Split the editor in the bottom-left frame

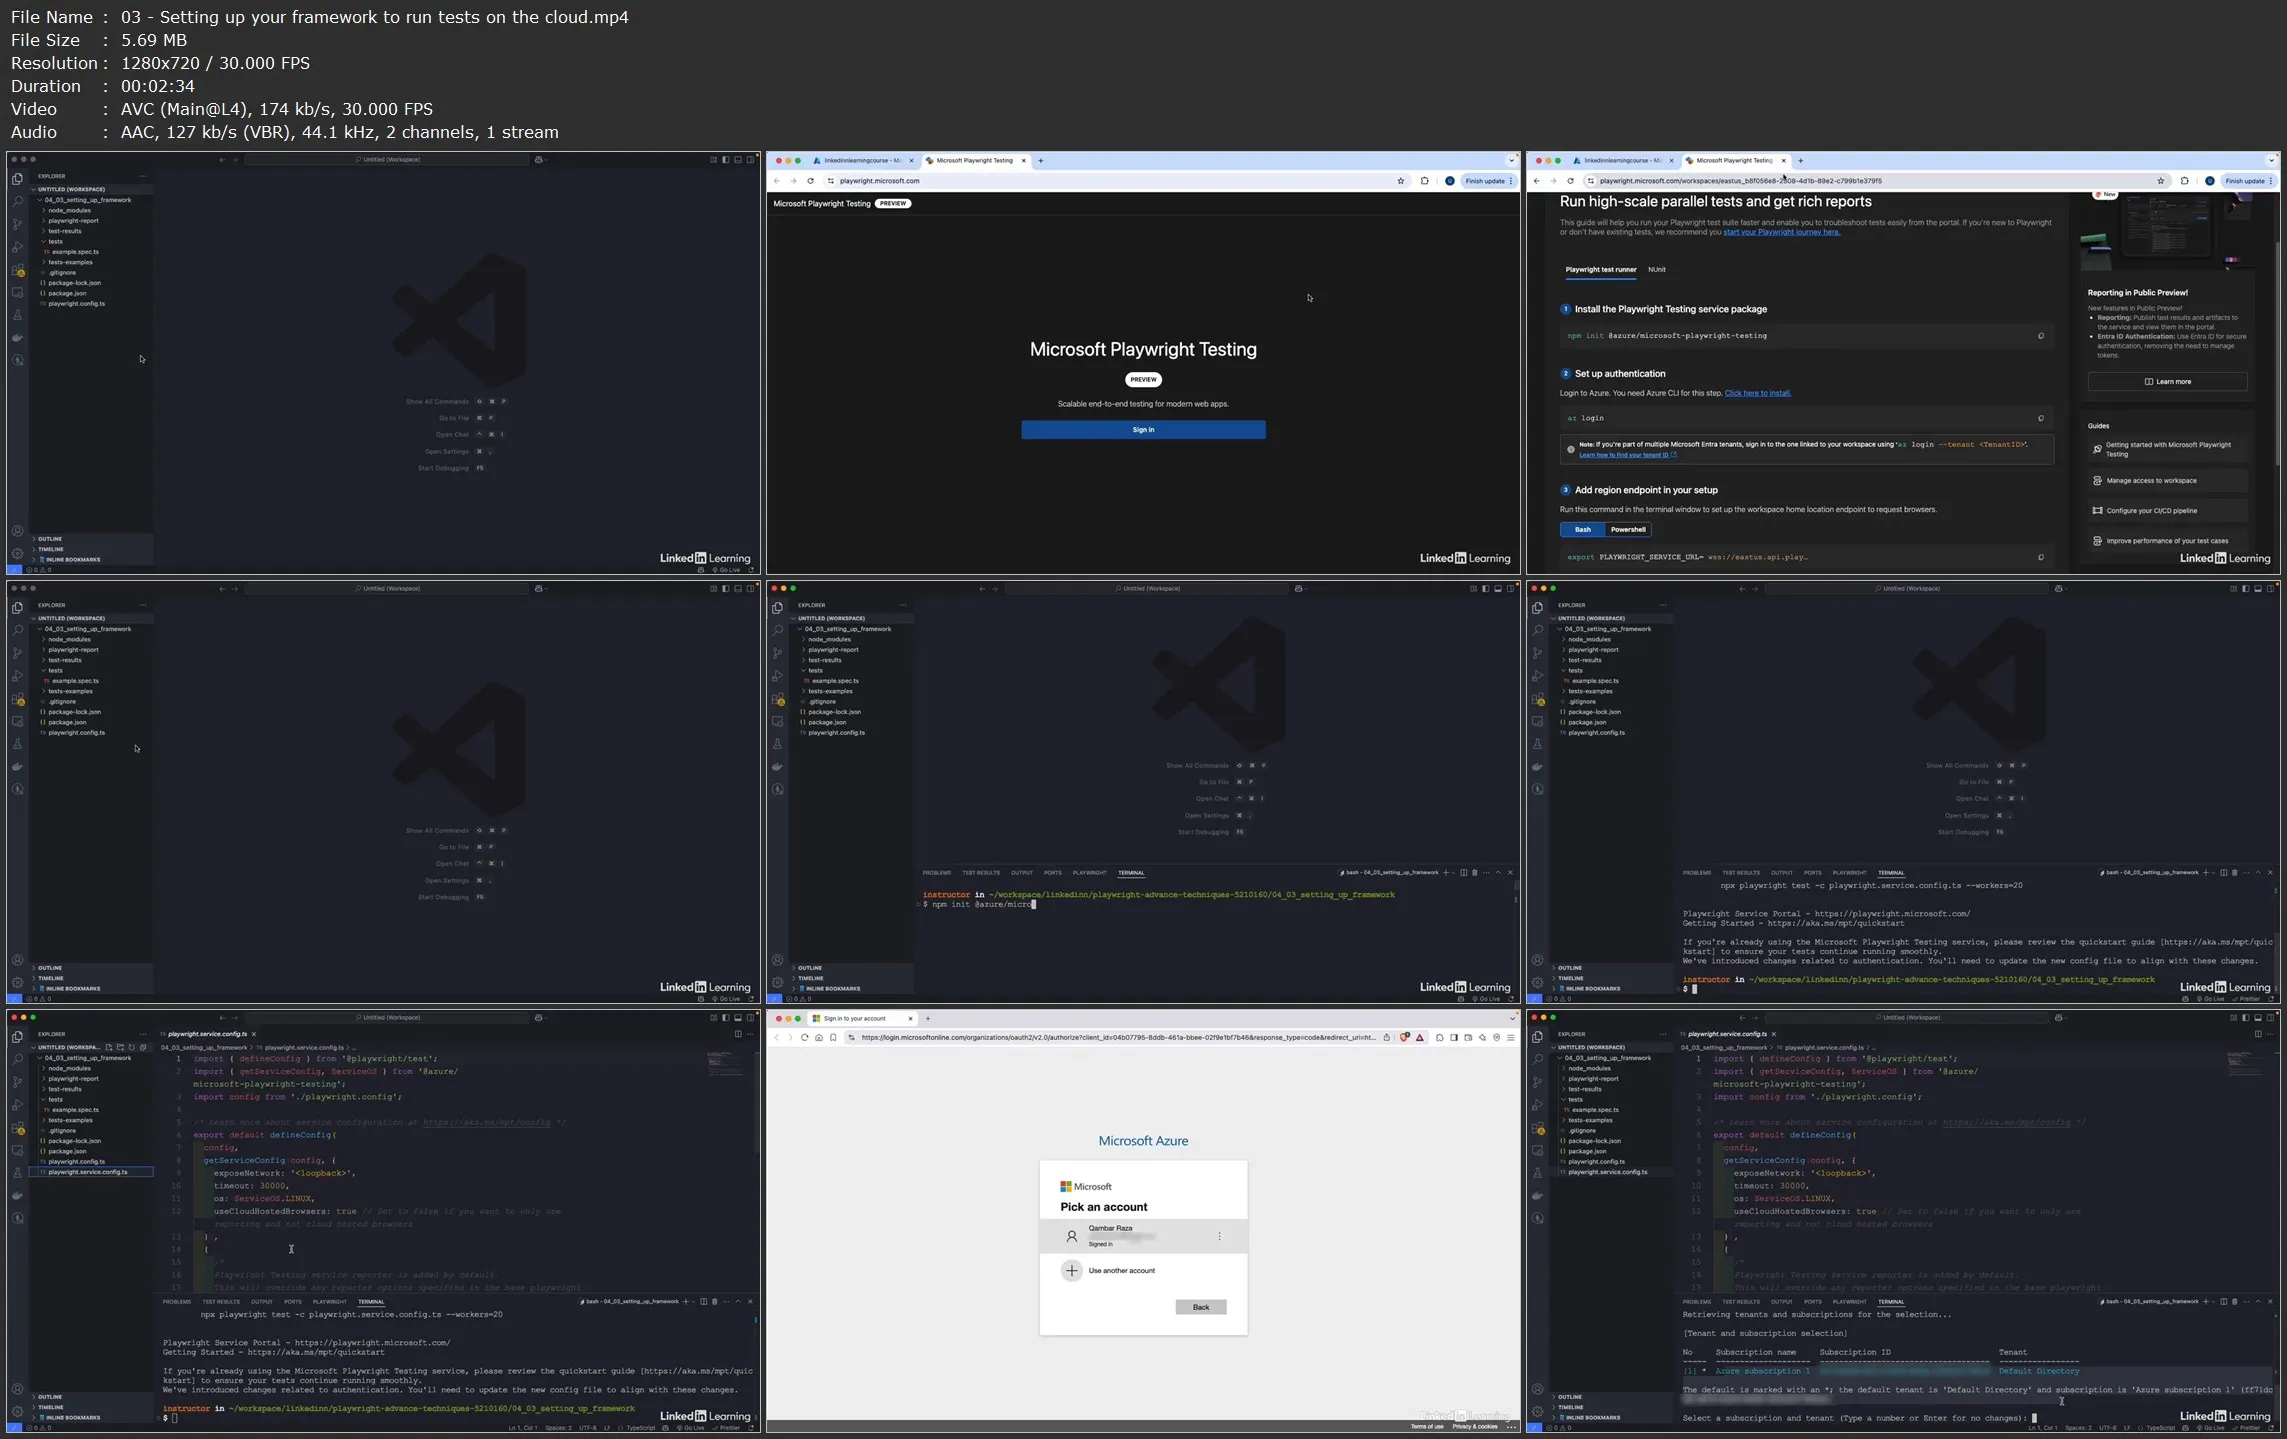[x=738, y=1034]
